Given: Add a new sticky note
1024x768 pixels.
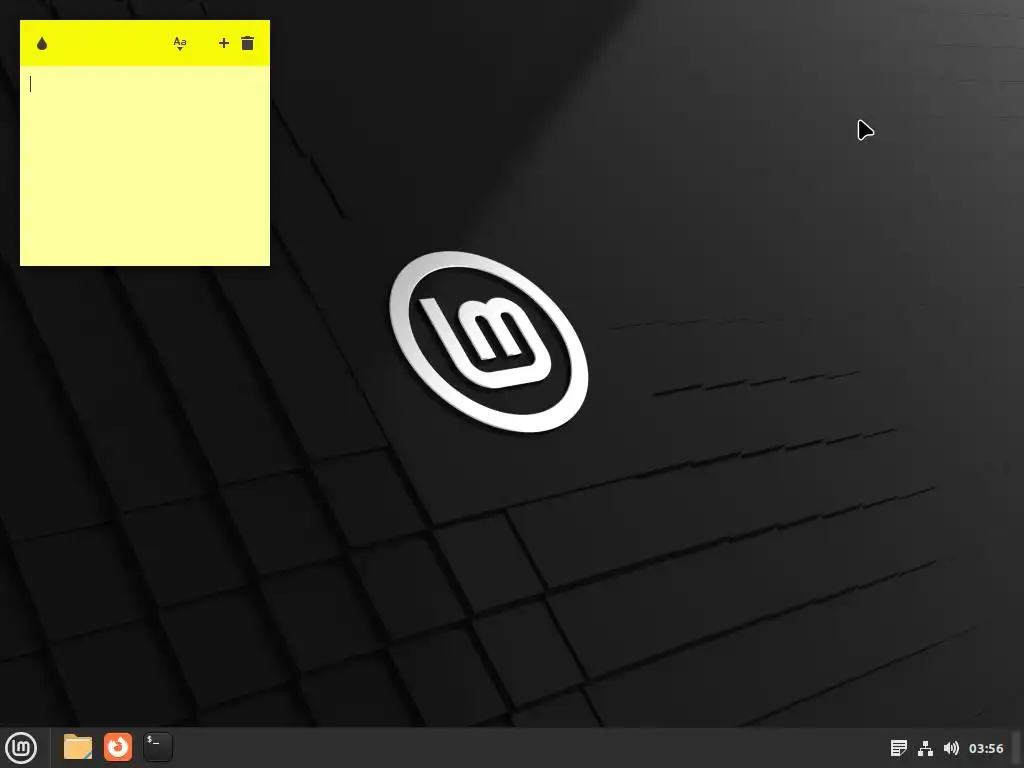Looking at the screenshot, I should tap(223, 43).
